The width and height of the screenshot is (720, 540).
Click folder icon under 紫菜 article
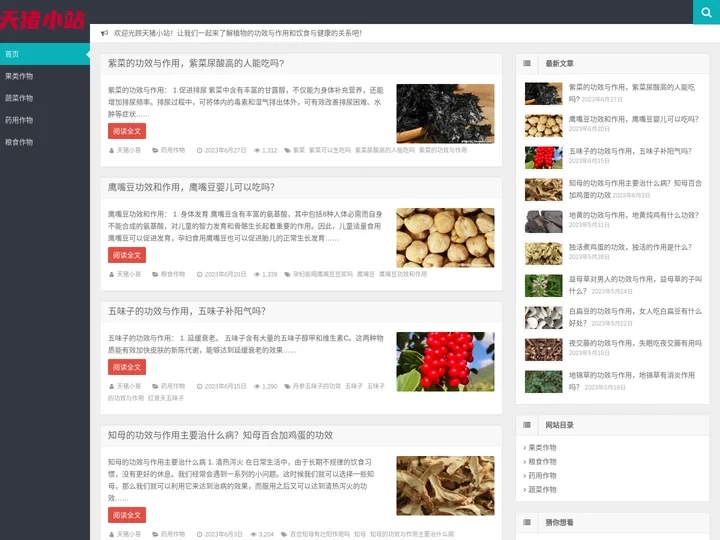click(155, 150)
